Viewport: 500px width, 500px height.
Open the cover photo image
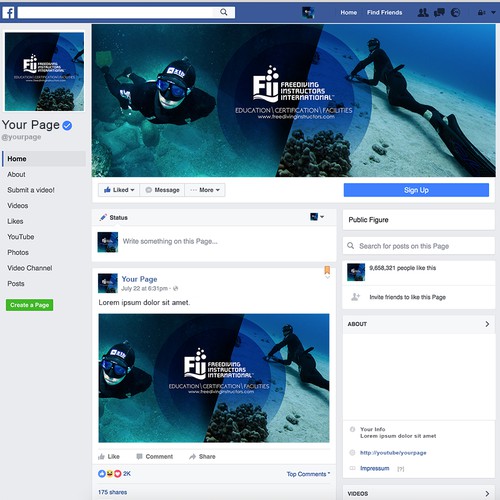[294, 100]
